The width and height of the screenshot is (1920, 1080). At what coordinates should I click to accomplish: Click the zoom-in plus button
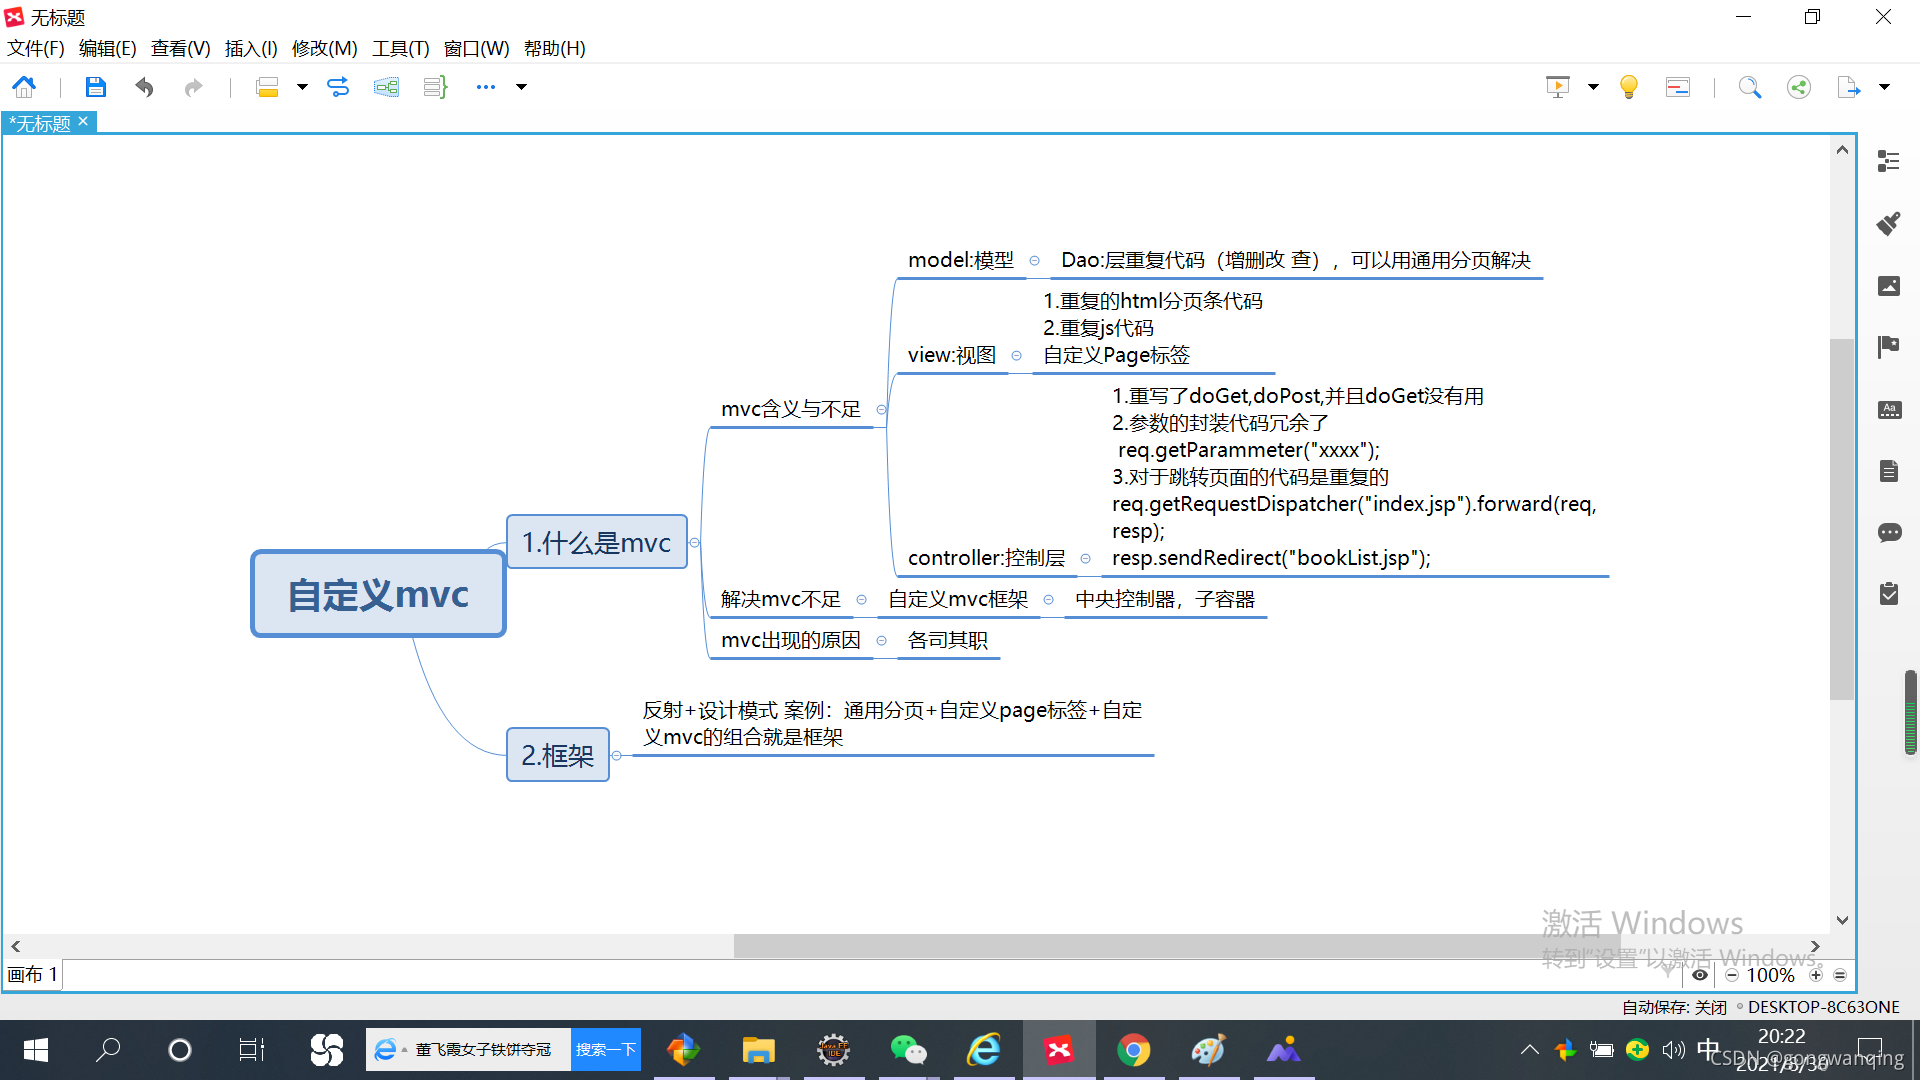1816,975
